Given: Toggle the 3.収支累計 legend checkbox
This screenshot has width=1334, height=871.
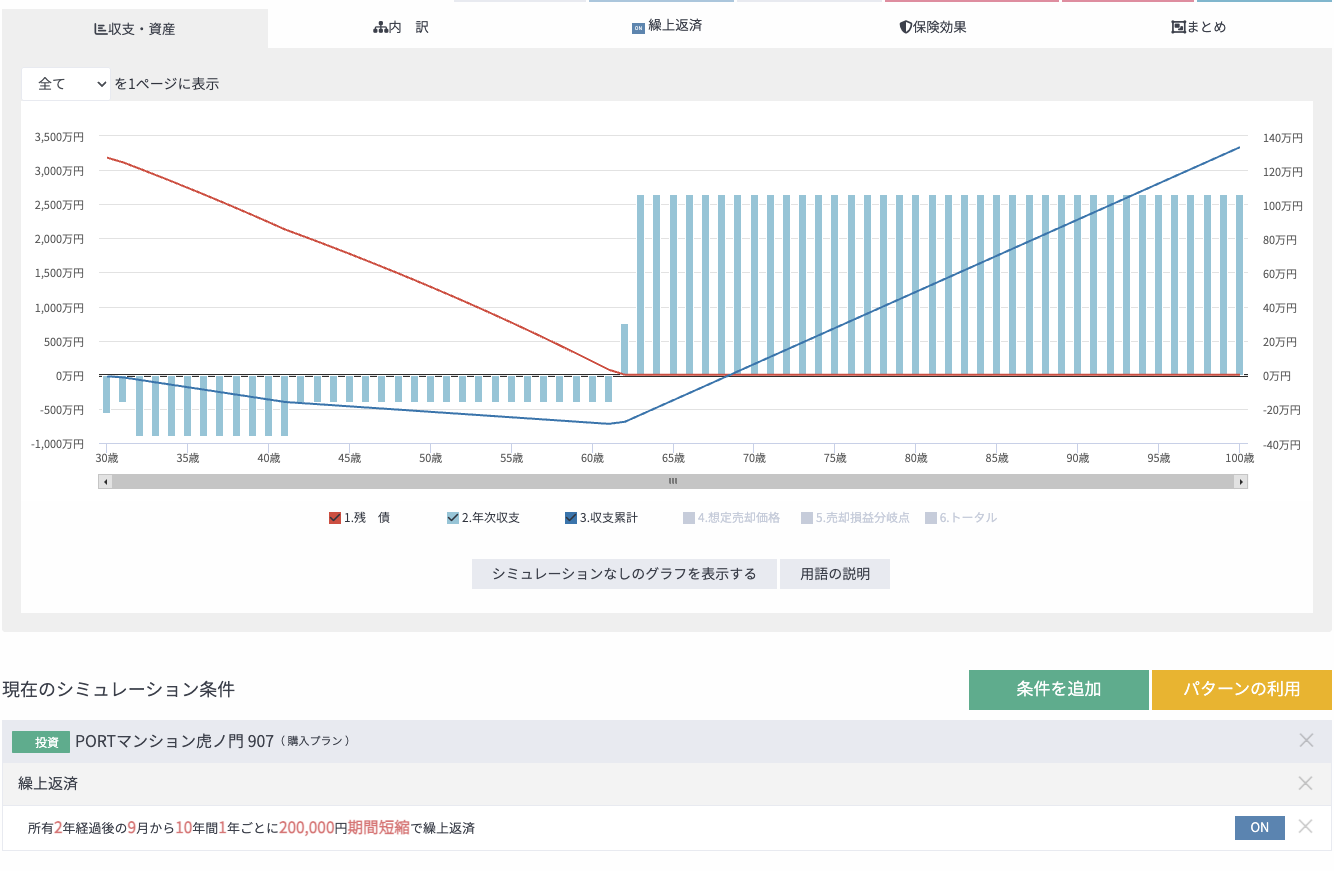Looking at the screenshot, I should tap(571, 518).
